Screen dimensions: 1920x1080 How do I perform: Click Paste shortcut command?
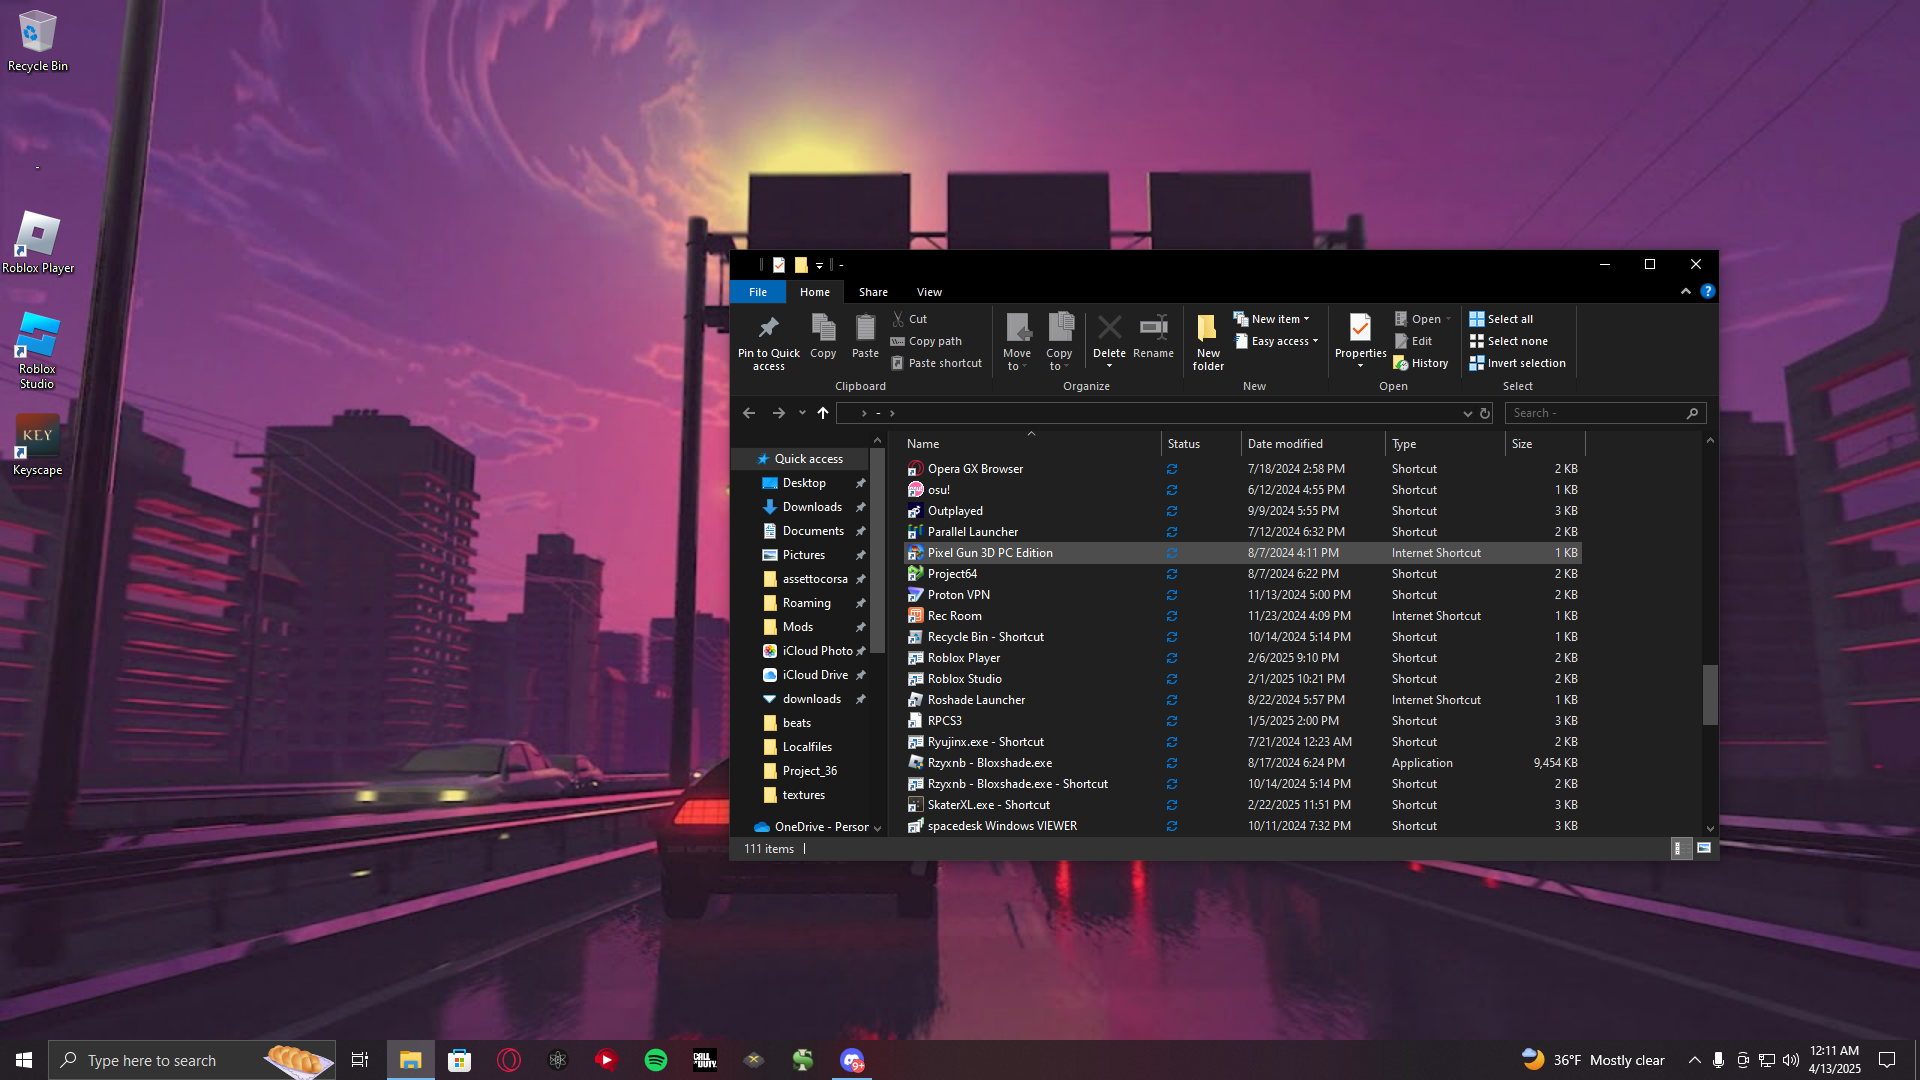[x=937, y=363]
